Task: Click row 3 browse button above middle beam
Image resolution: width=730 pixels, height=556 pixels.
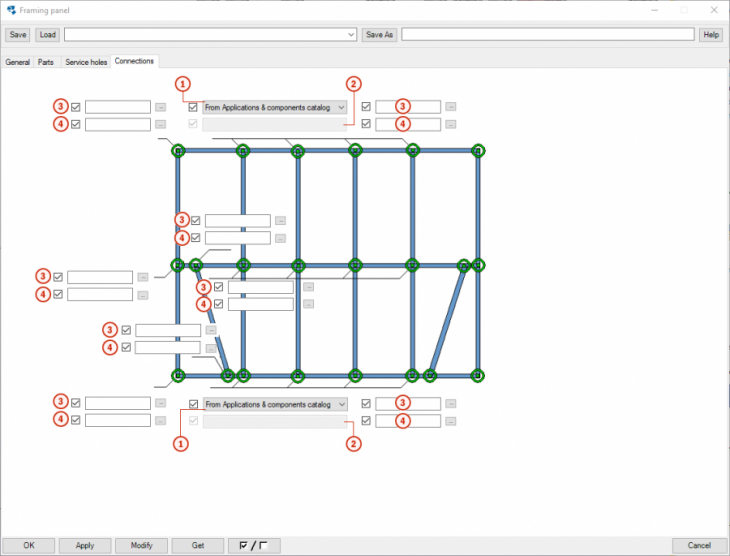Action: (x=280, y=221)
